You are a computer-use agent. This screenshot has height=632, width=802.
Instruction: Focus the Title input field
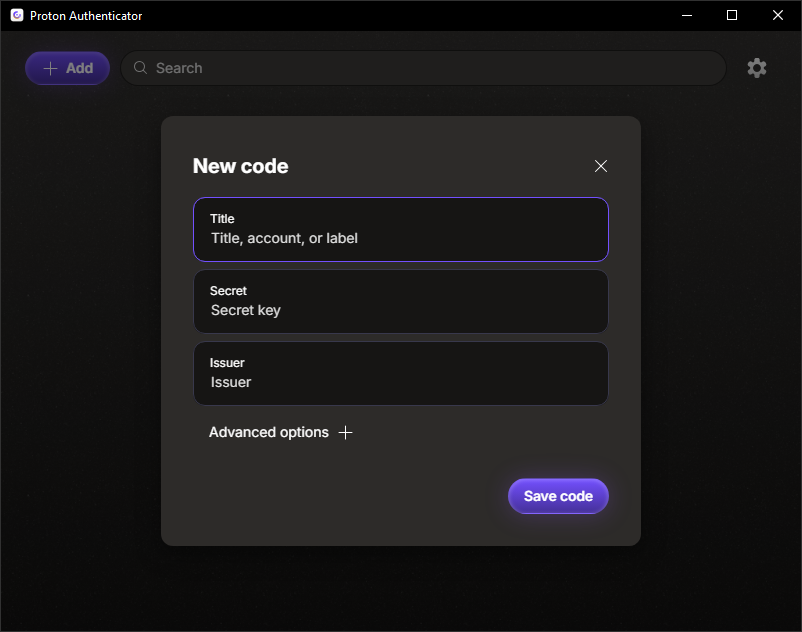(400, 238)
